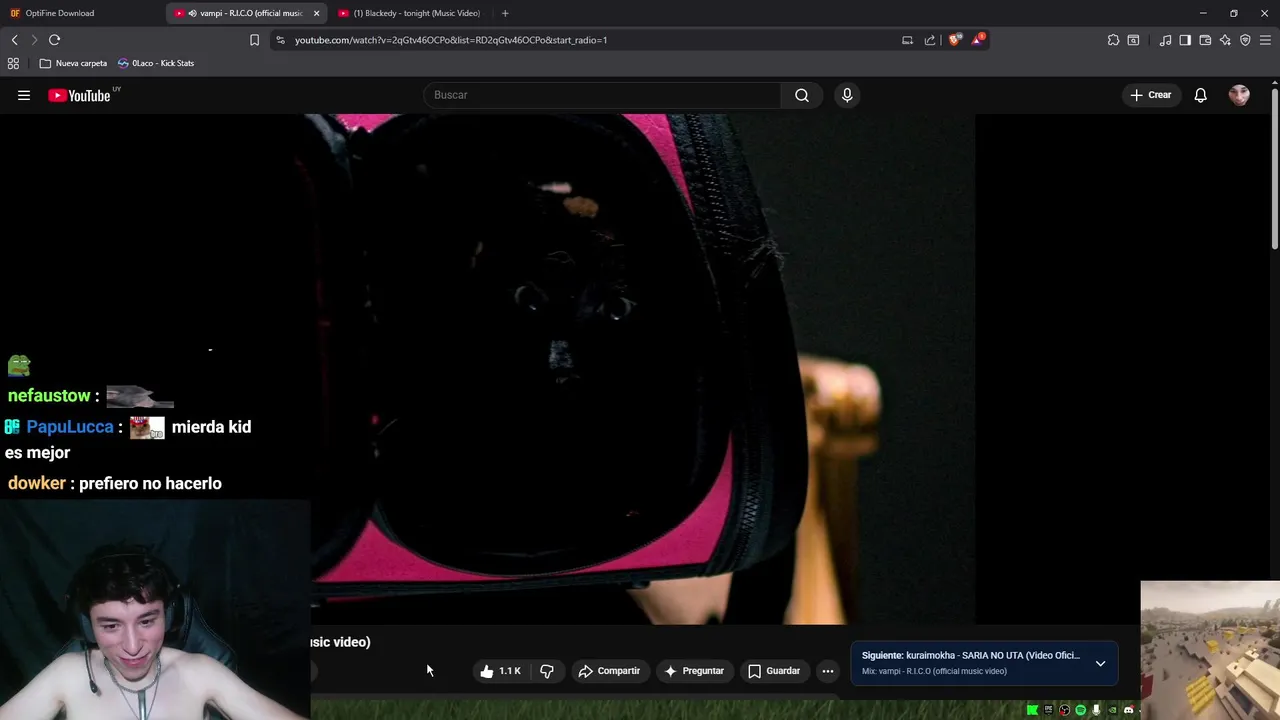
Task: Click the YouTube search magnifier button
Action: pos(802,95)
